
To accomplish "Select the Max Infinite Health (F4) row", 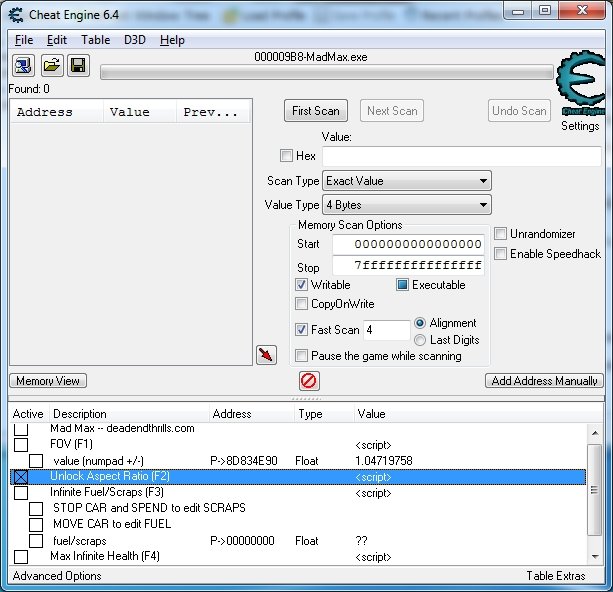I will click(x=298, y=557).
